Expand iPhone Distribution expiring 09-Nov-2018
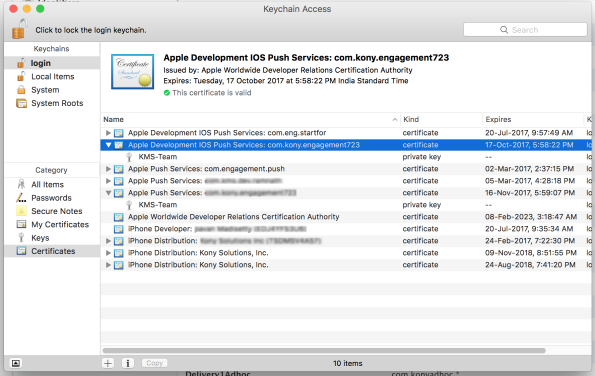595x376 pixels. [x=108, y=253]
